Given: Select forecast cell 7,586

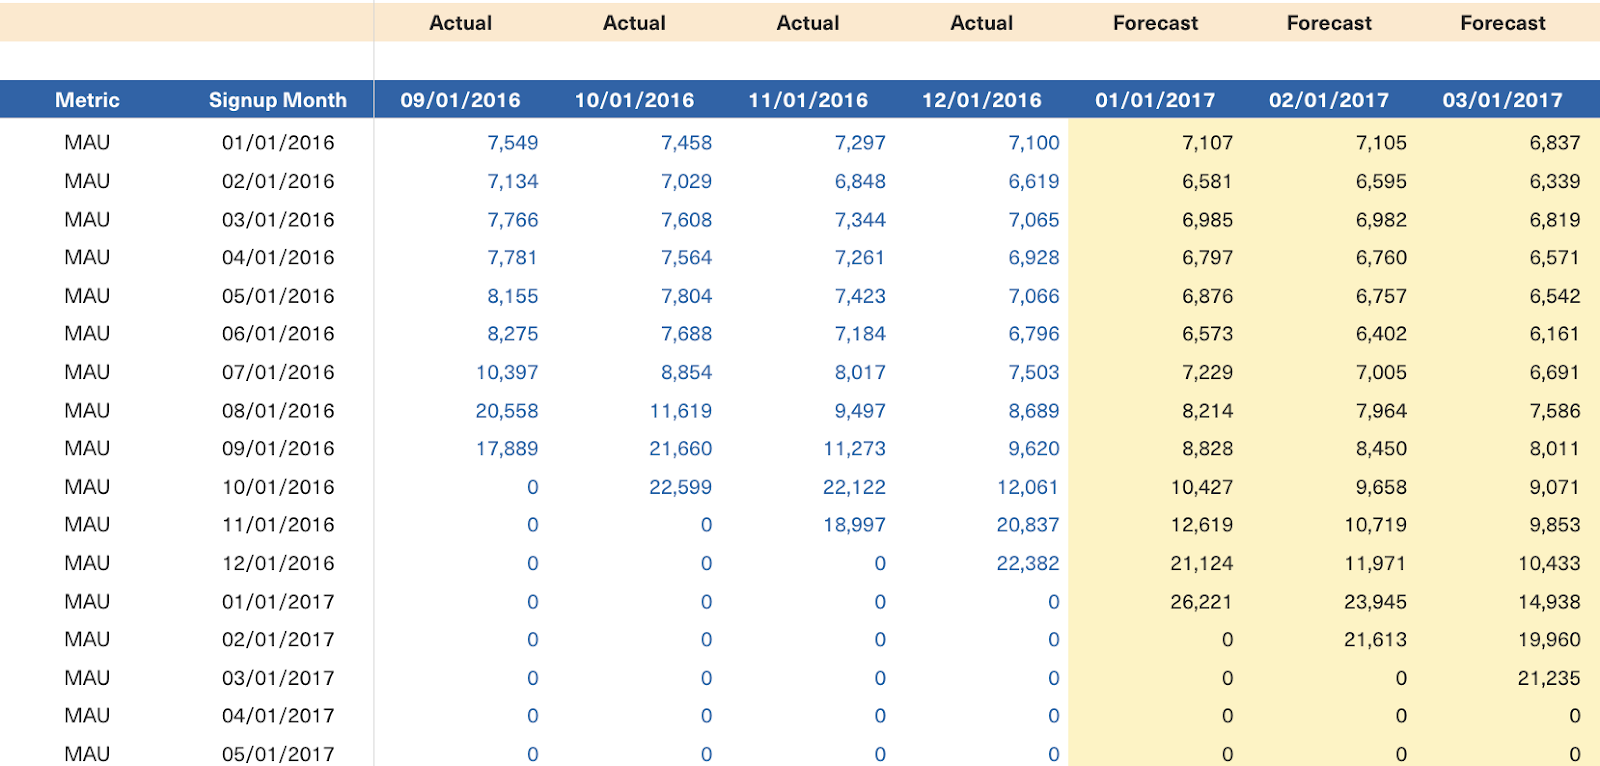Looking at the screenshot, I should pyautogui.click(x=1555, y=411).
